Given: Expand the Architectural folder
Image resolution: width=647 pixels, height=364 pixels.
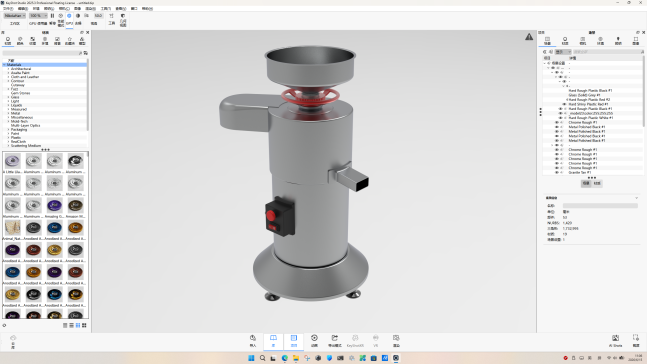Looking at the screenshot, I should [8, 69].
